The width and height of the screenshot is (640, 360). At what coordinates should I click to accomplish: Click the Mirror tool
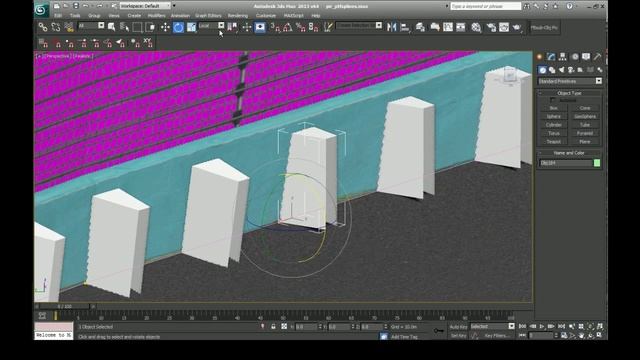(x=391, y=27)
